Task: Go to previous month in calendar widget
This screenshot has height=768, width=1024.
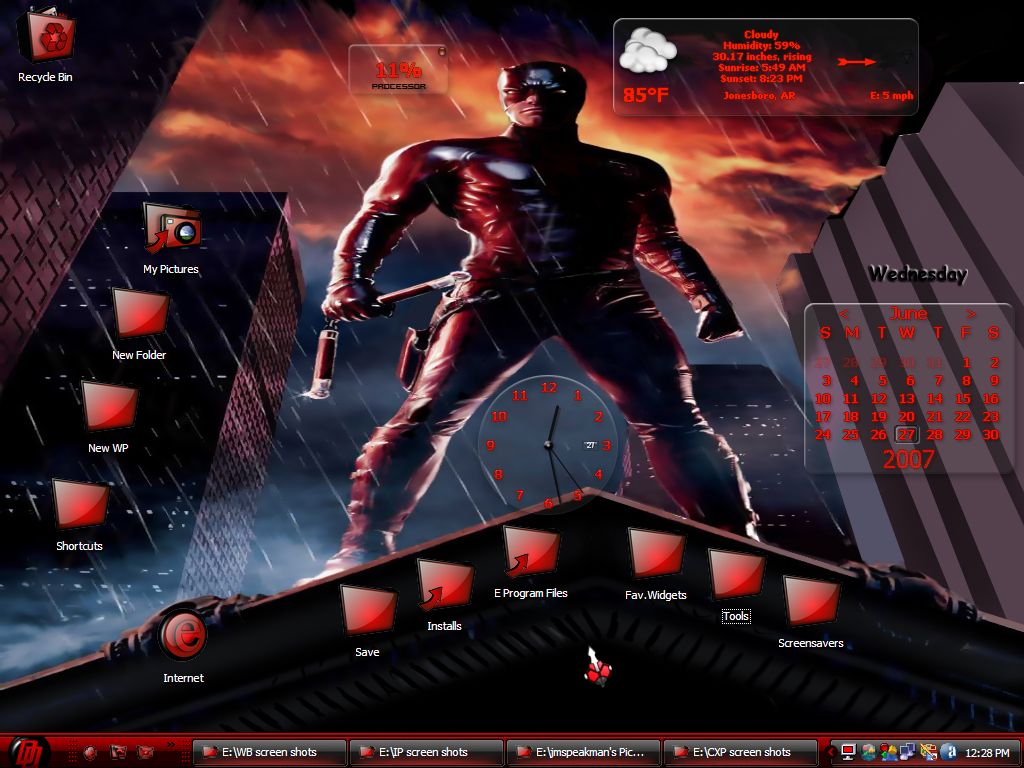Action: [x=843, y=314]
